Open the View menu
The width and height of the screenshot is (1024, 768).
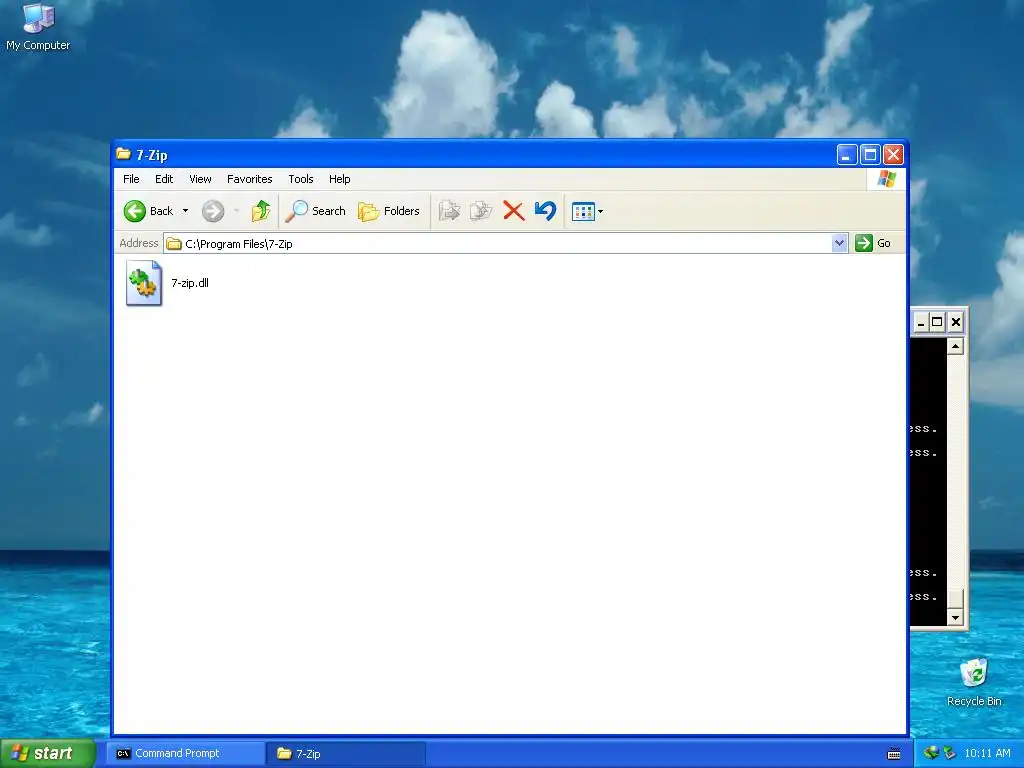click(200, 179)
